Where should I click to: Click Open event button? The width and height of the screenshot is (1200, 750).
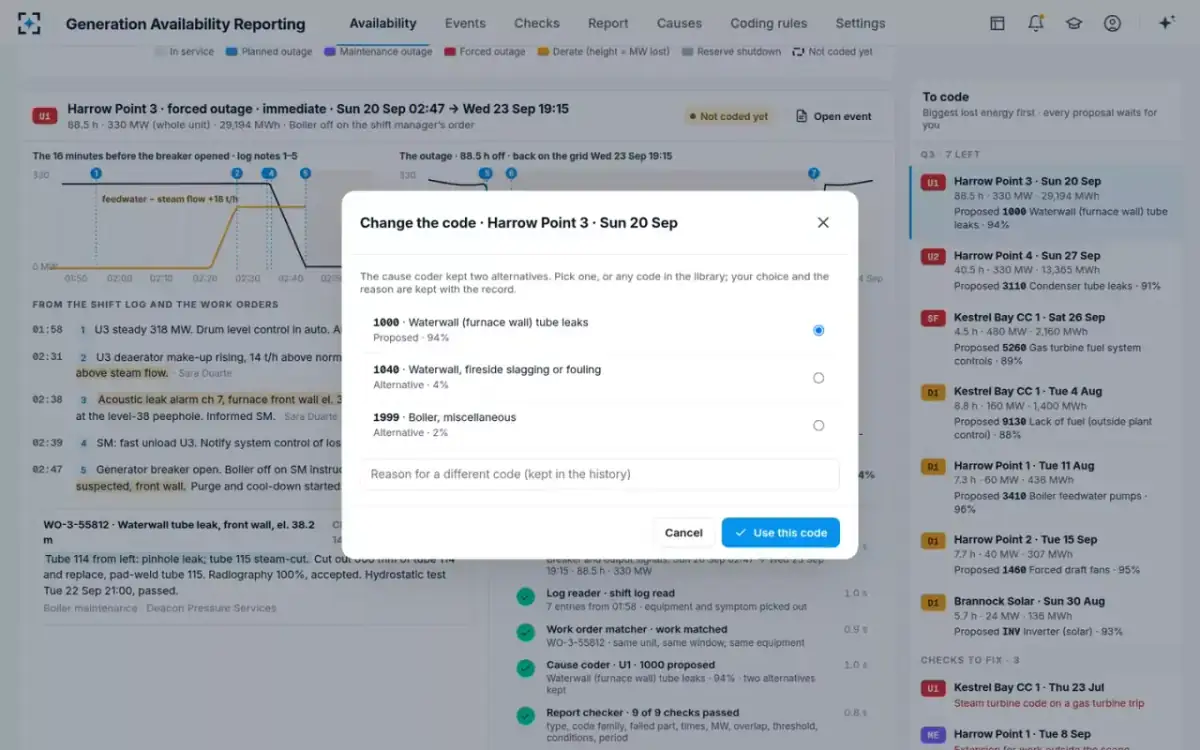coord(834,116)
